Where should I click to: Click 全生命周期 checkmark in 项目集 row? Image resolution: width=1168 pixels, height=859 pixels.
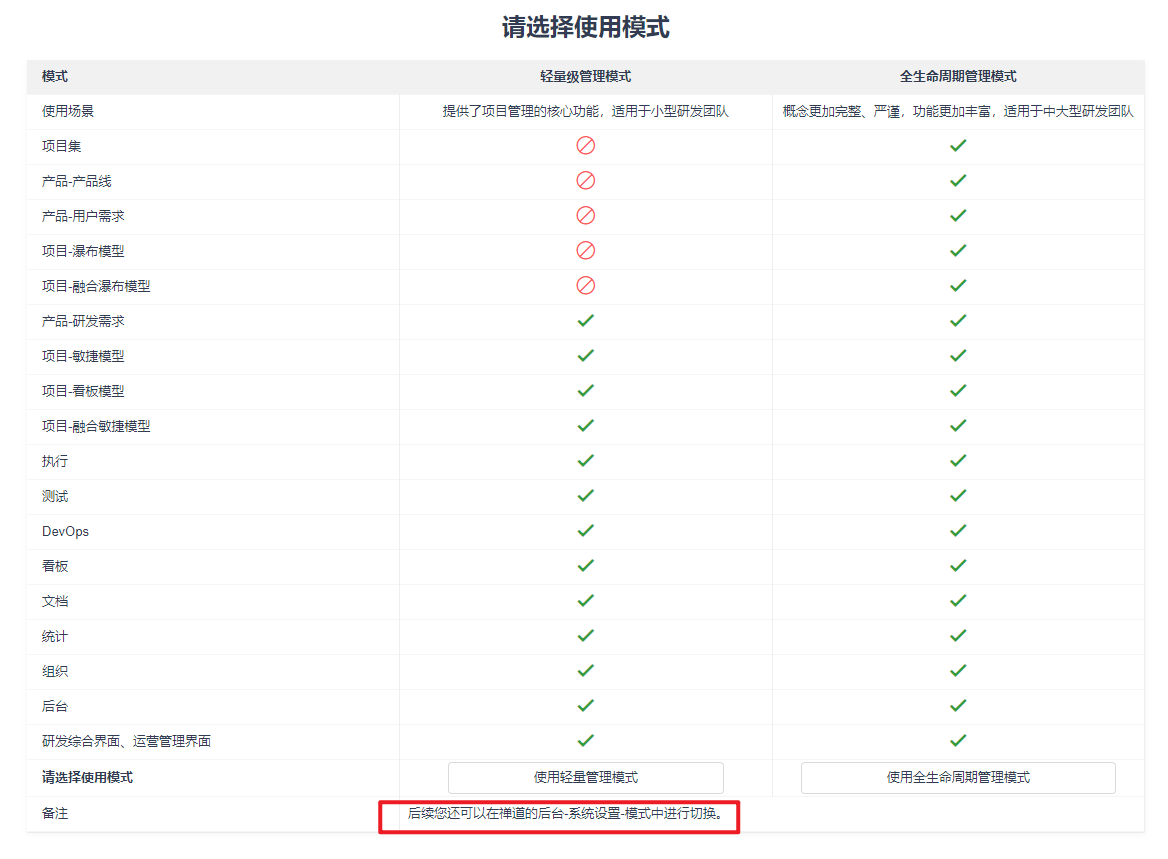958,145
